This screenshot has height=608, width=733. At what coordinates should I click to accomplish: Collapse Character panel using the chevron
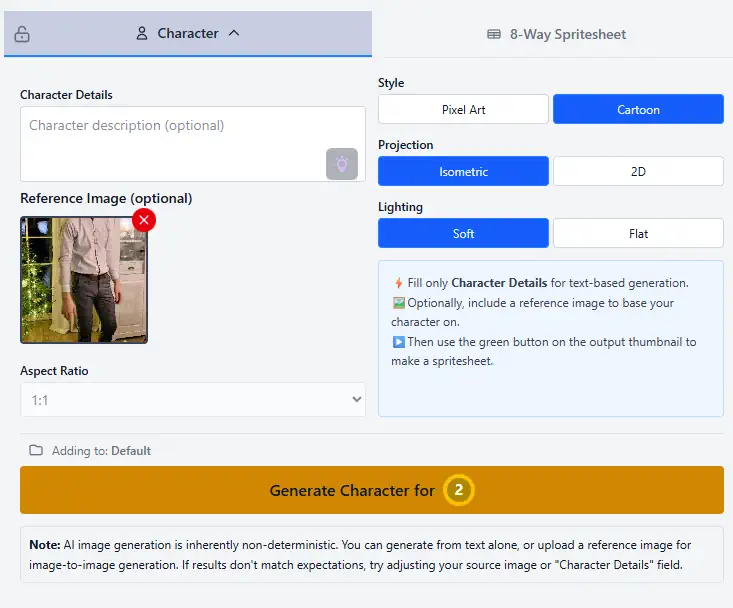point(234,33)
